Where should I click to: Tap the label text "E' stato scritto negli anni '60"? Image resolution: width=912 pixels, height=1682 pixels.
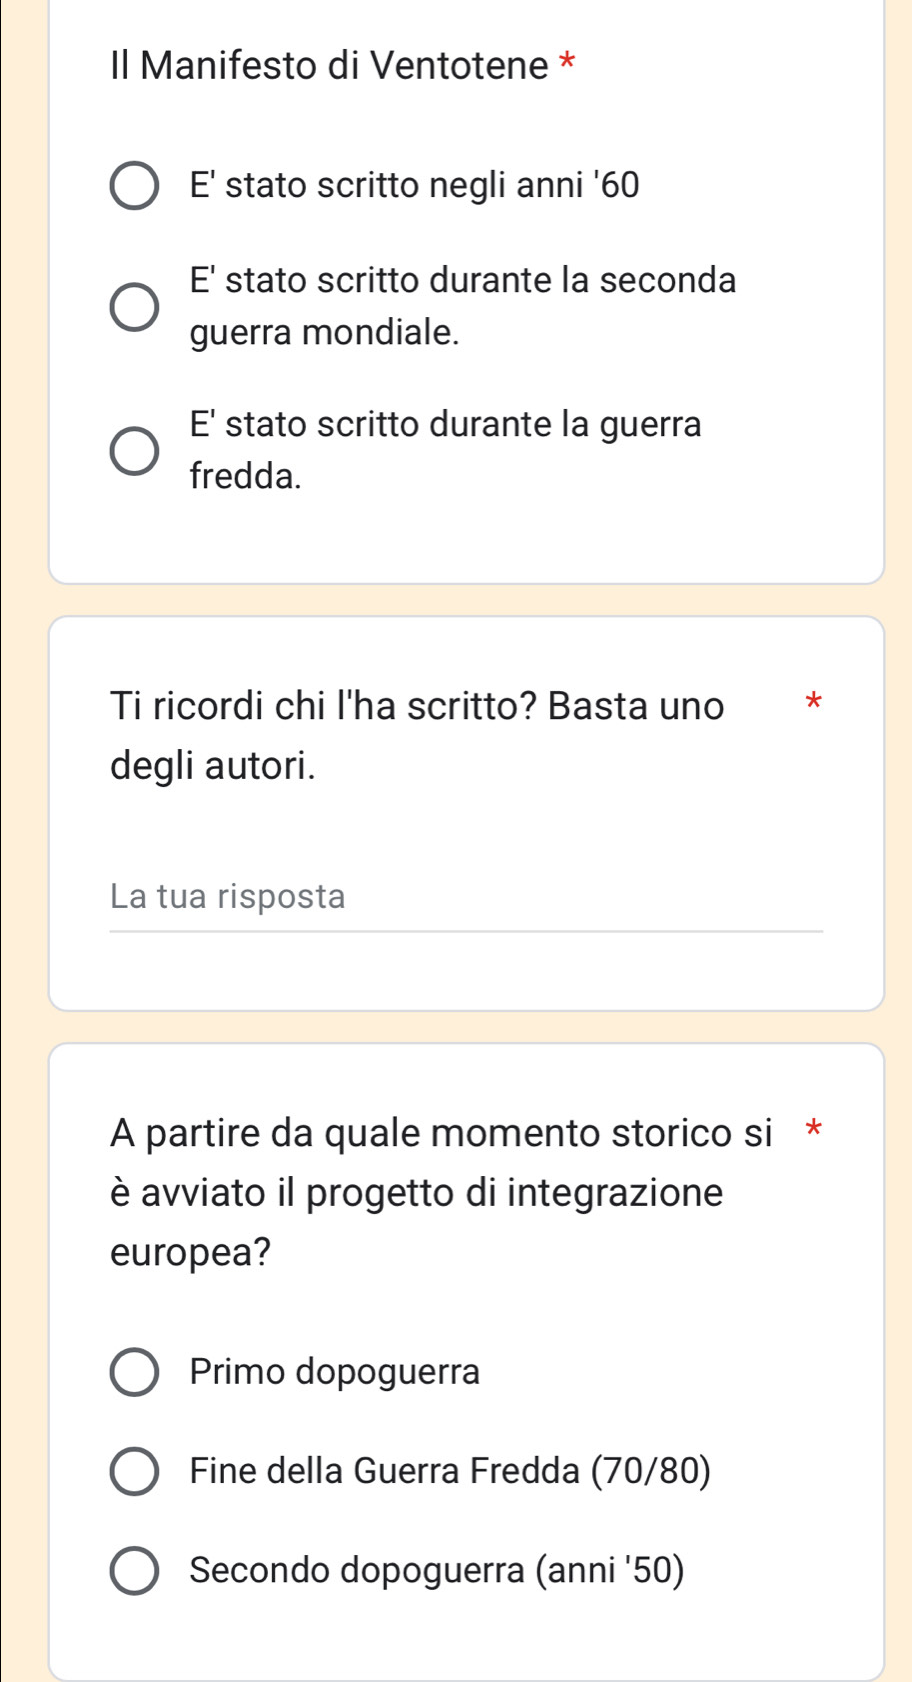coord(414,186)
